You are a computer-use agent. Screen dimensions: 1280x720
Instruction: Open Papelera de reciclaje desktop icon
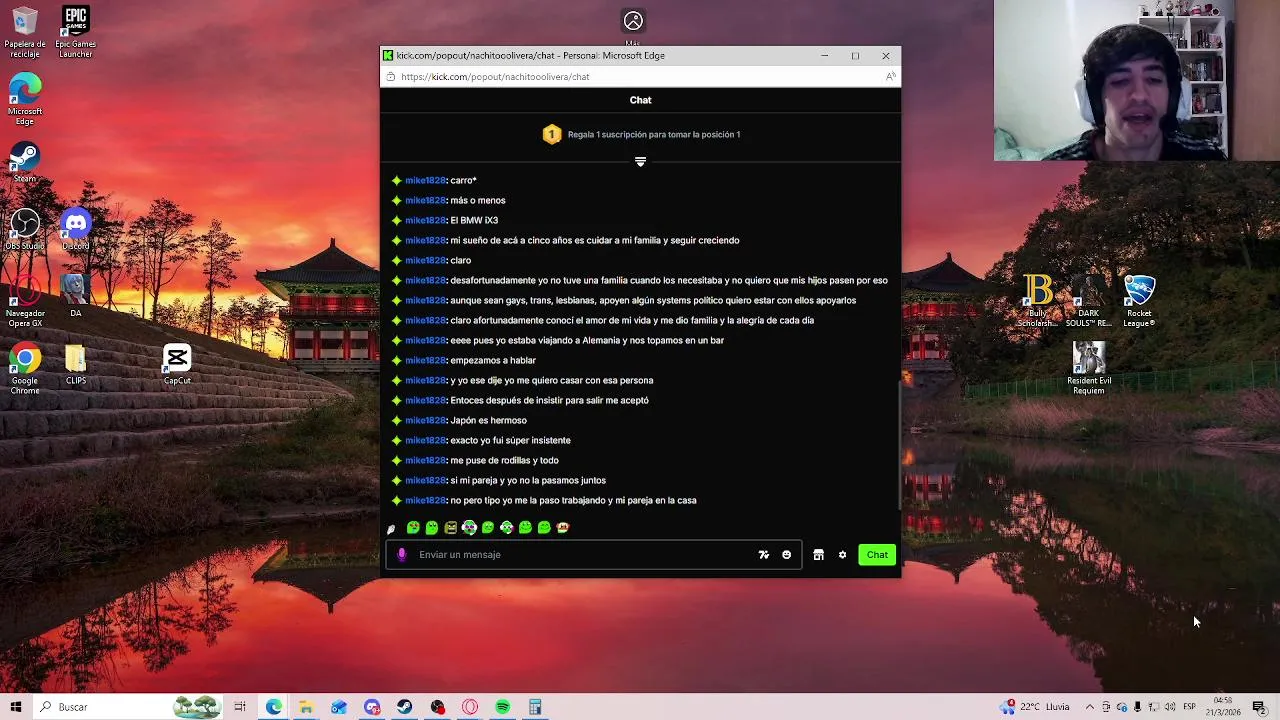[25, 32]
